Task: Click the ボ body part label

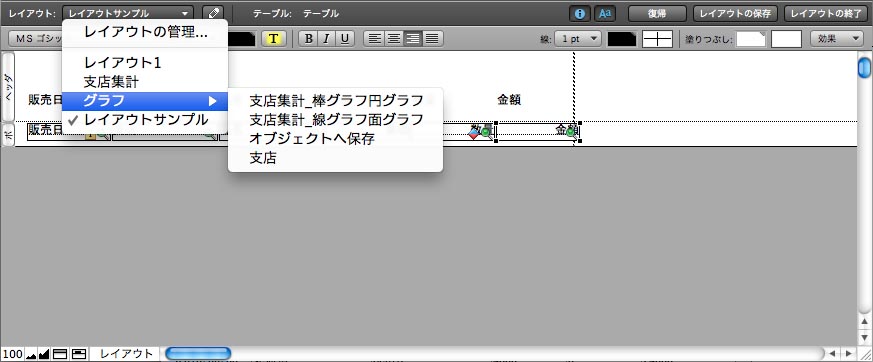Action: (x=8, y=135)
